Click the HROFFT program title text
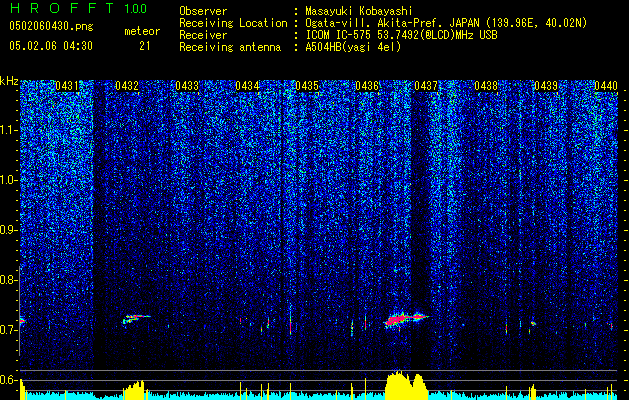629x400 pixels. (63, 8)
